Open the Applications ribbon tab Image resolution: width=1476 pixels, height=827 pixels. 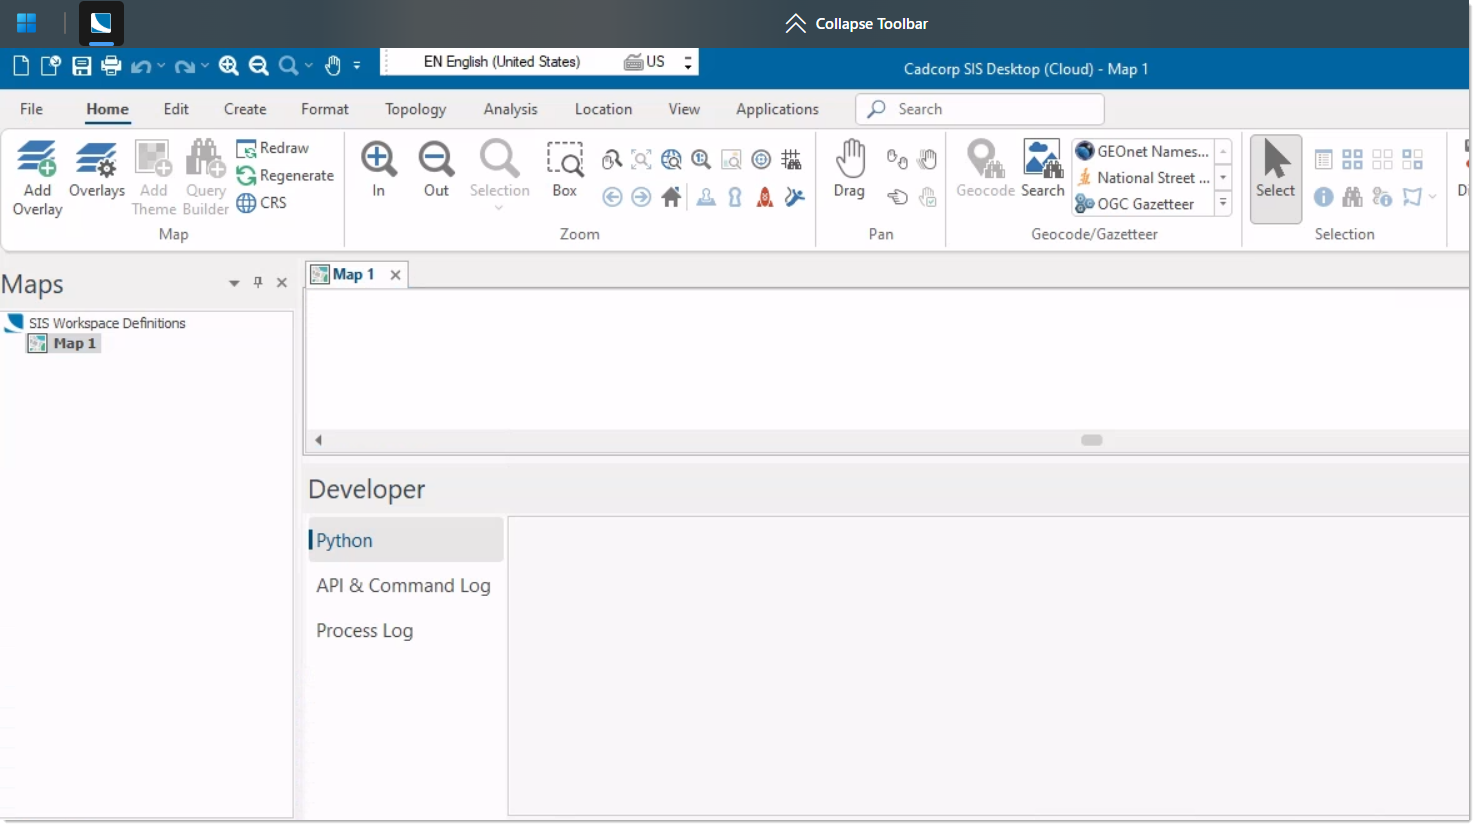pos(777,109)
